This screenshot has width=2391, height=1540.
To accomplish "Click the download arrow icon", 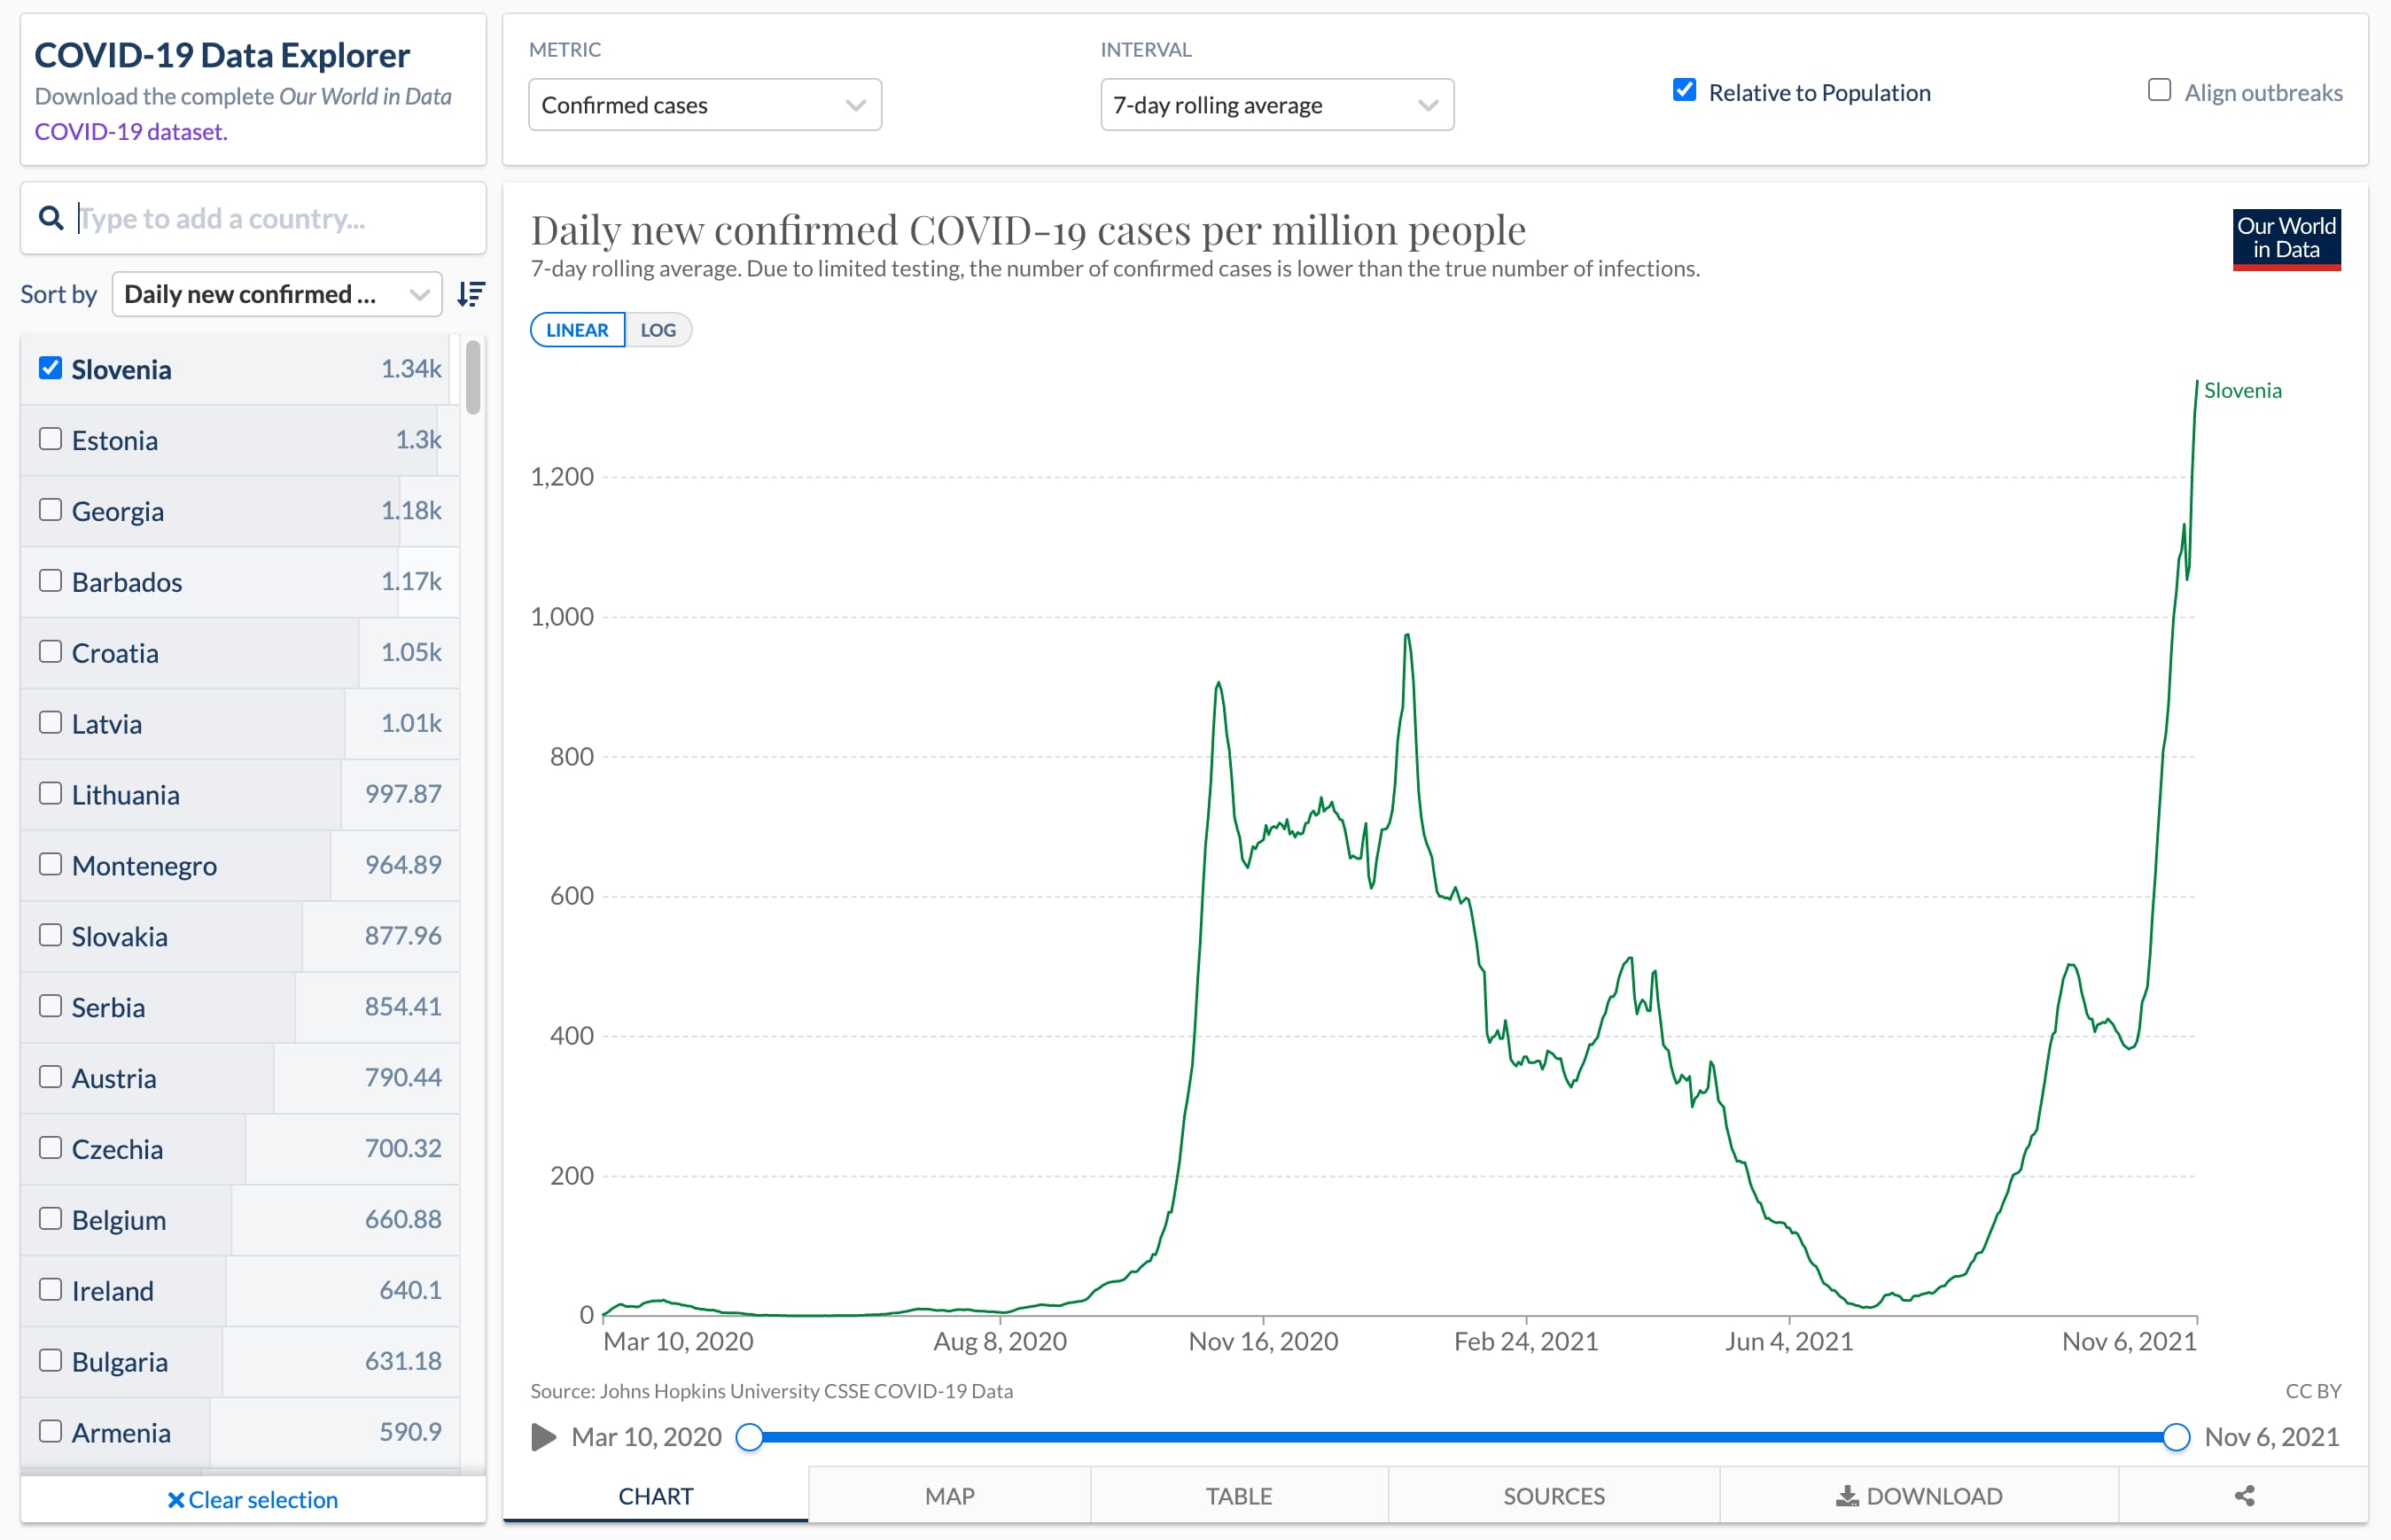I will (x=1847, y=1496).
